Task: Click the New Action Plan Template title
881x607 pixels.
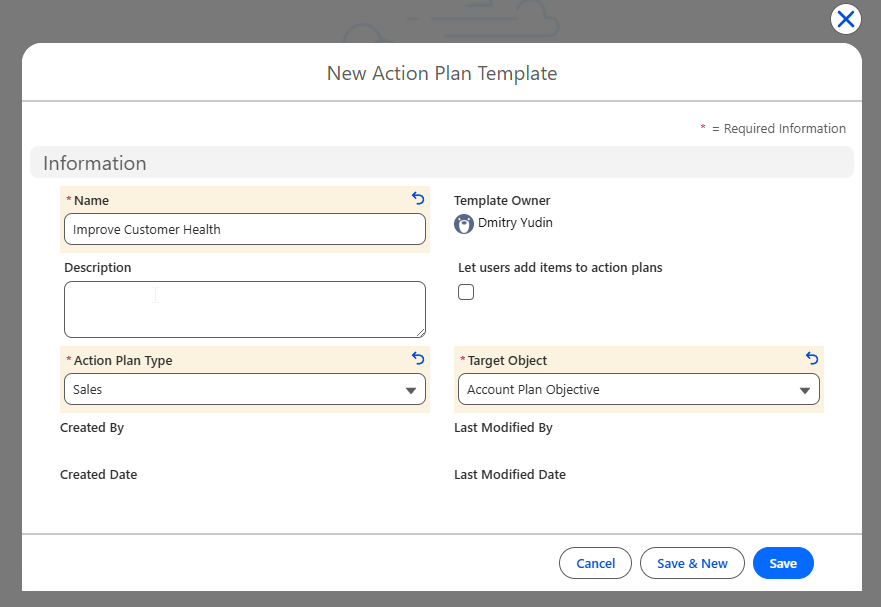Action: coord(441,73)
